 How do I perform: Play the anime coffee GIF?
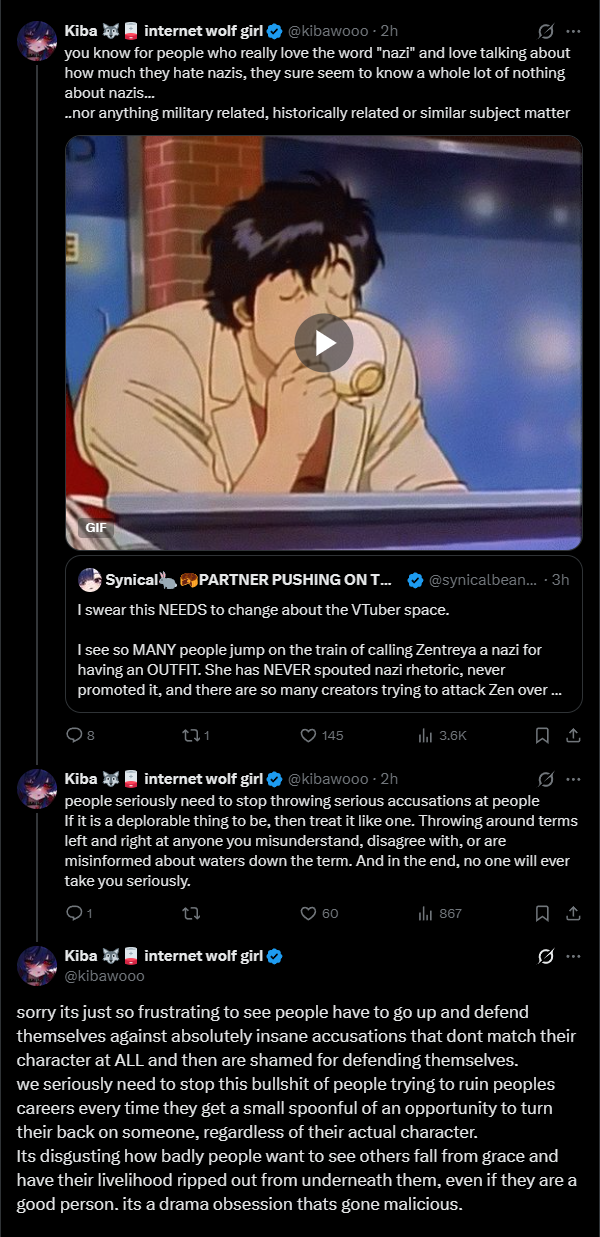coord(324,343)
